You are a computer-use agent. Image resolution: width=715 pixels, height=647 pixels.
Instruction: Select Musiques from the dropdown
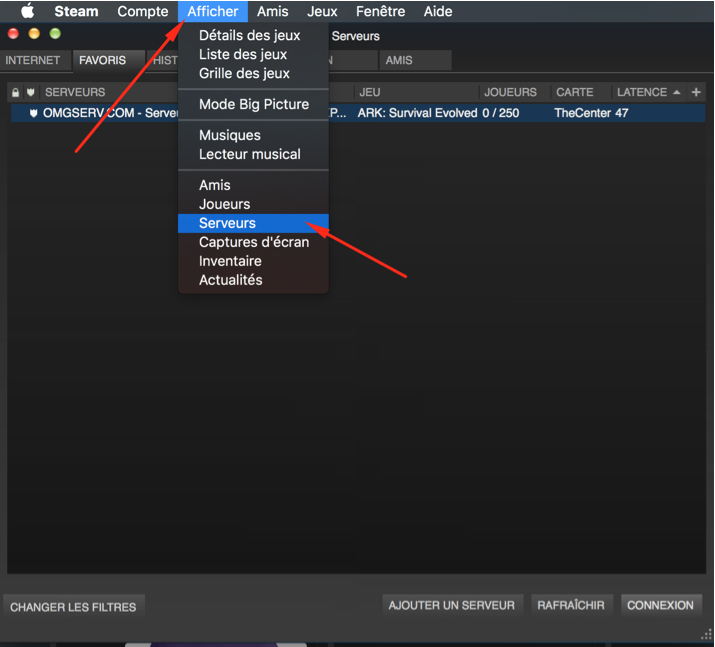coord(253,135)
